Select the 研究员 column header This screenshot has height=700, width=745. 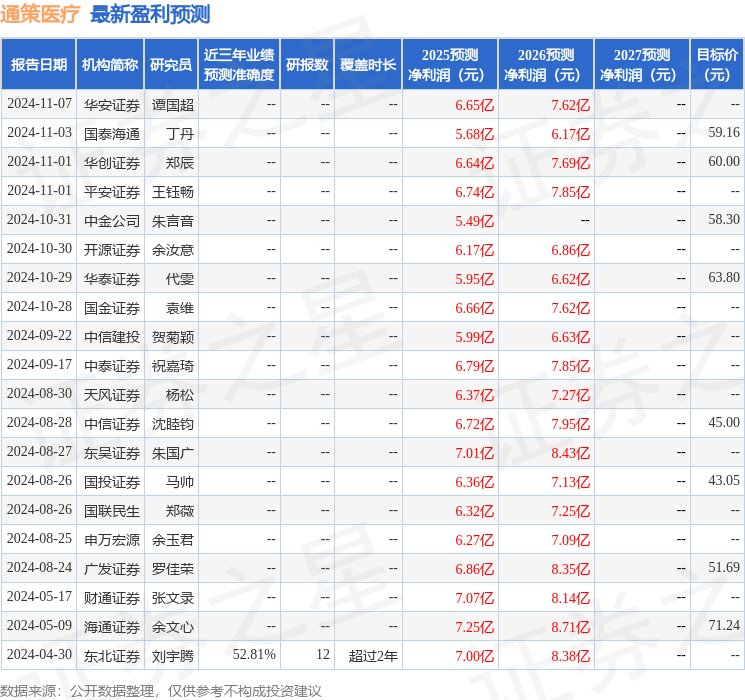click(171, 65)
